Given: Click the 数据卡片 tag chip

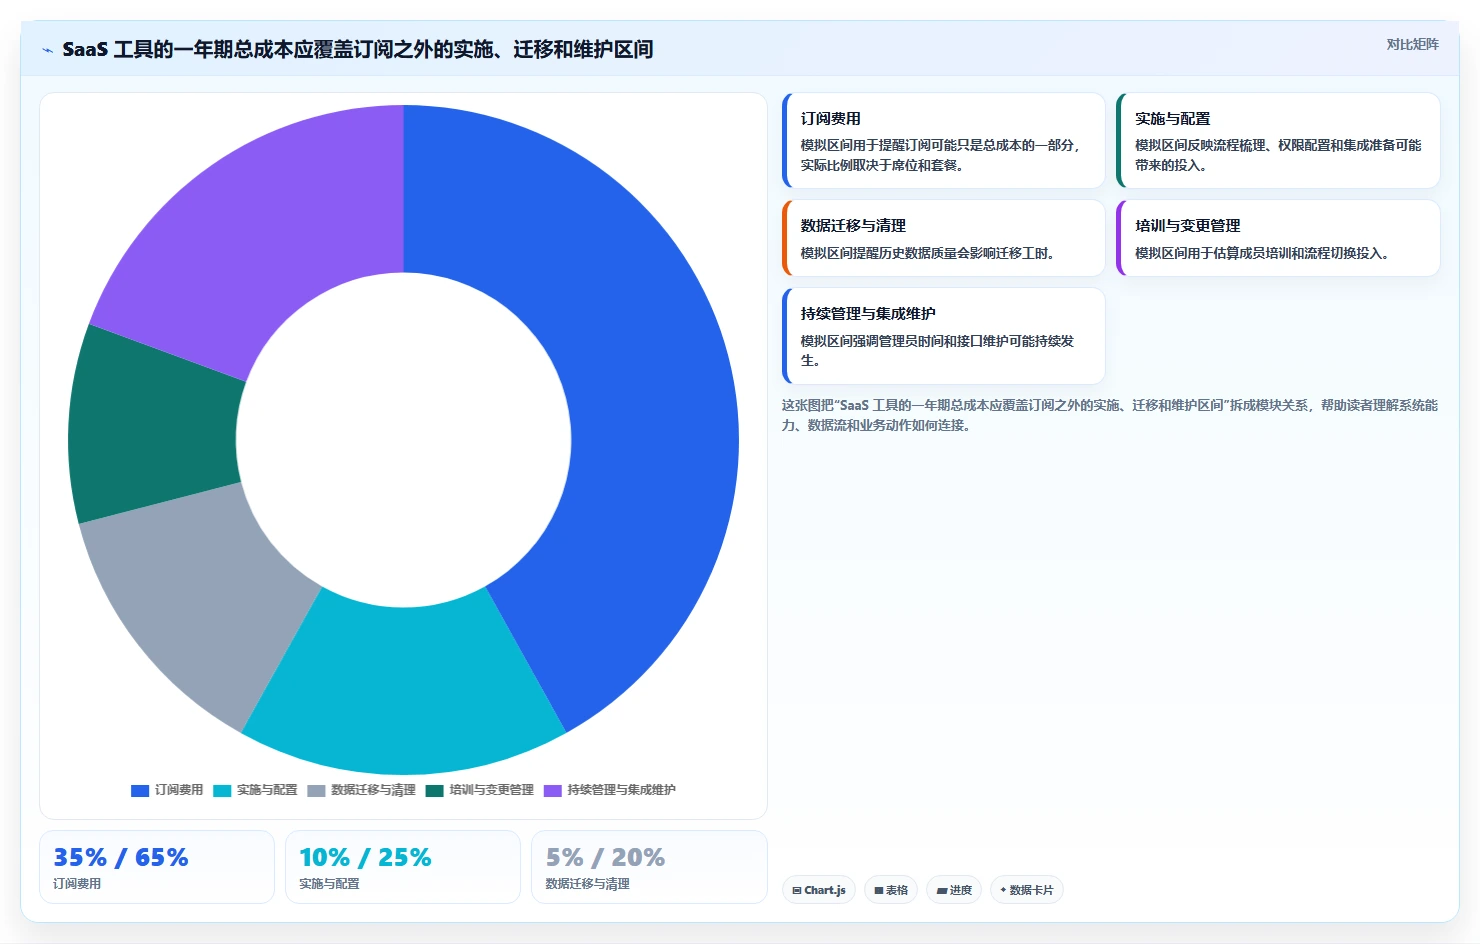Looking at the screenshot, I should (x=1026, y=890).
